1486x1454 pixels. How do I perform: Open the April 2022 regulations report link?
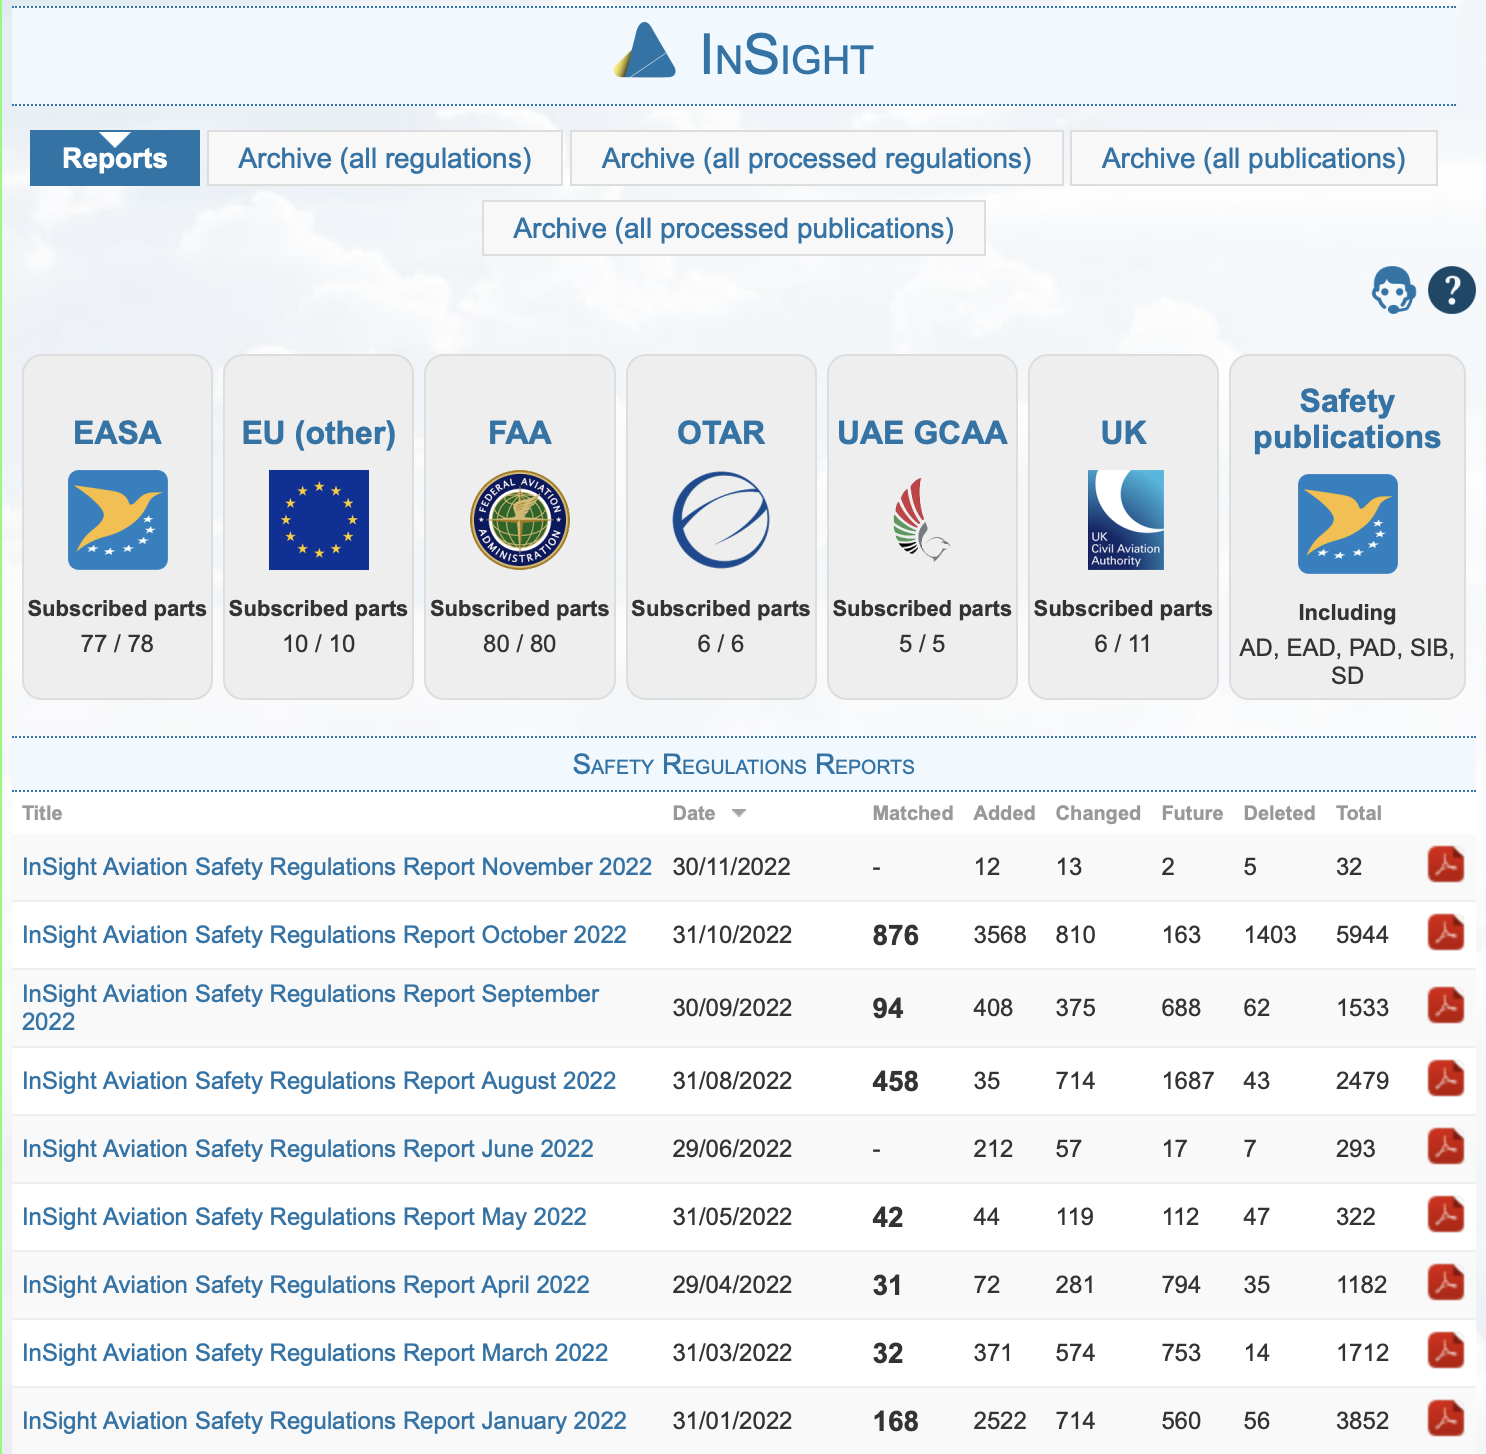click(x=306, y=1284)
